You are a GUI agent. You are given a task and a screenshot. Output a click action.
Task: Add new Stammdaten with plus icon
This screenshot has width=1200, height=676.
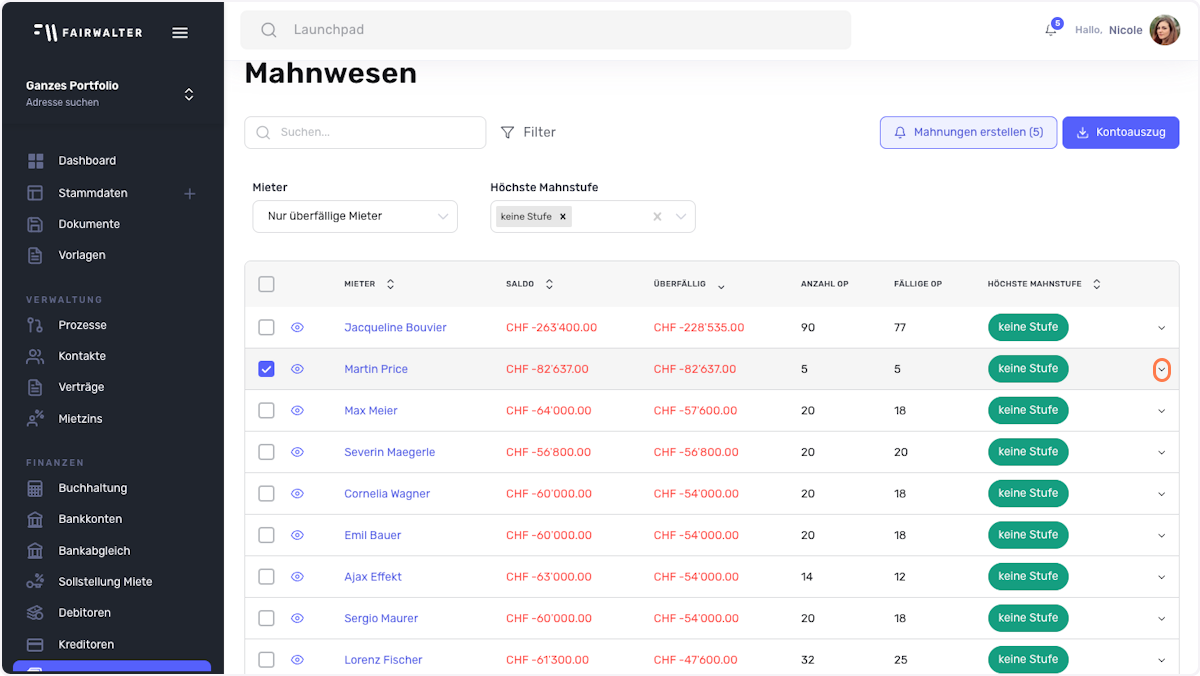click(190, 193)
